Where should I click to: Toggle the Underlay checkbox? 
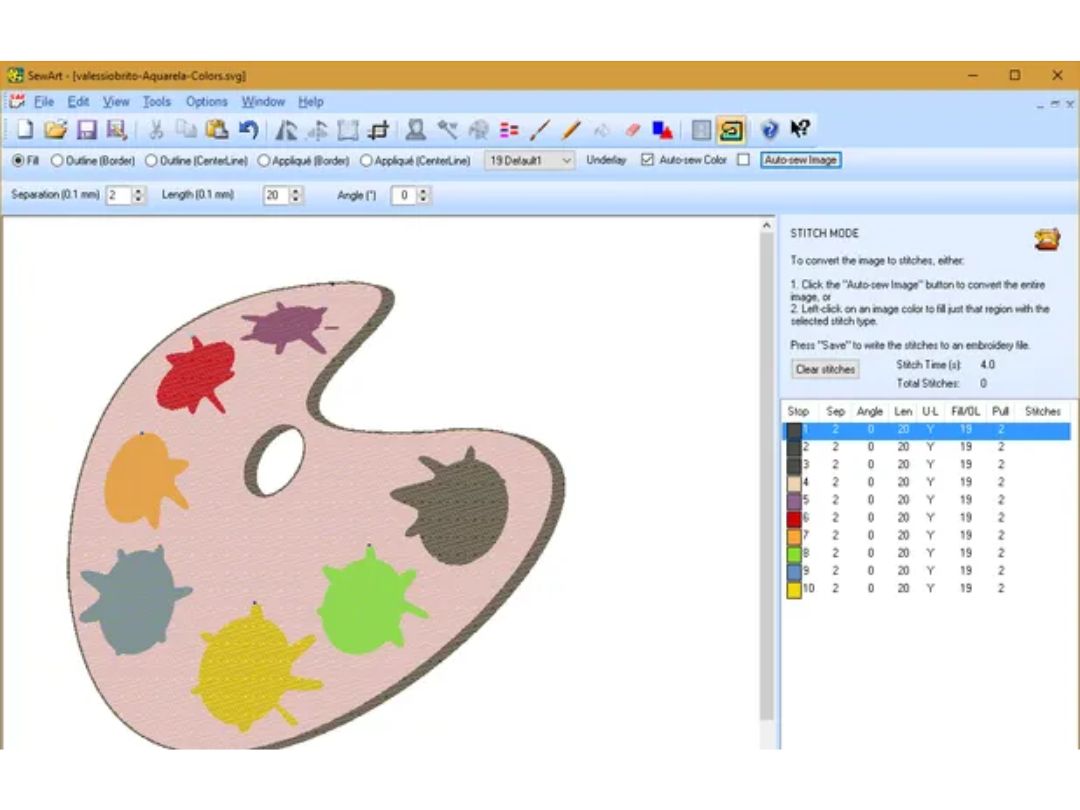(647, 160)
